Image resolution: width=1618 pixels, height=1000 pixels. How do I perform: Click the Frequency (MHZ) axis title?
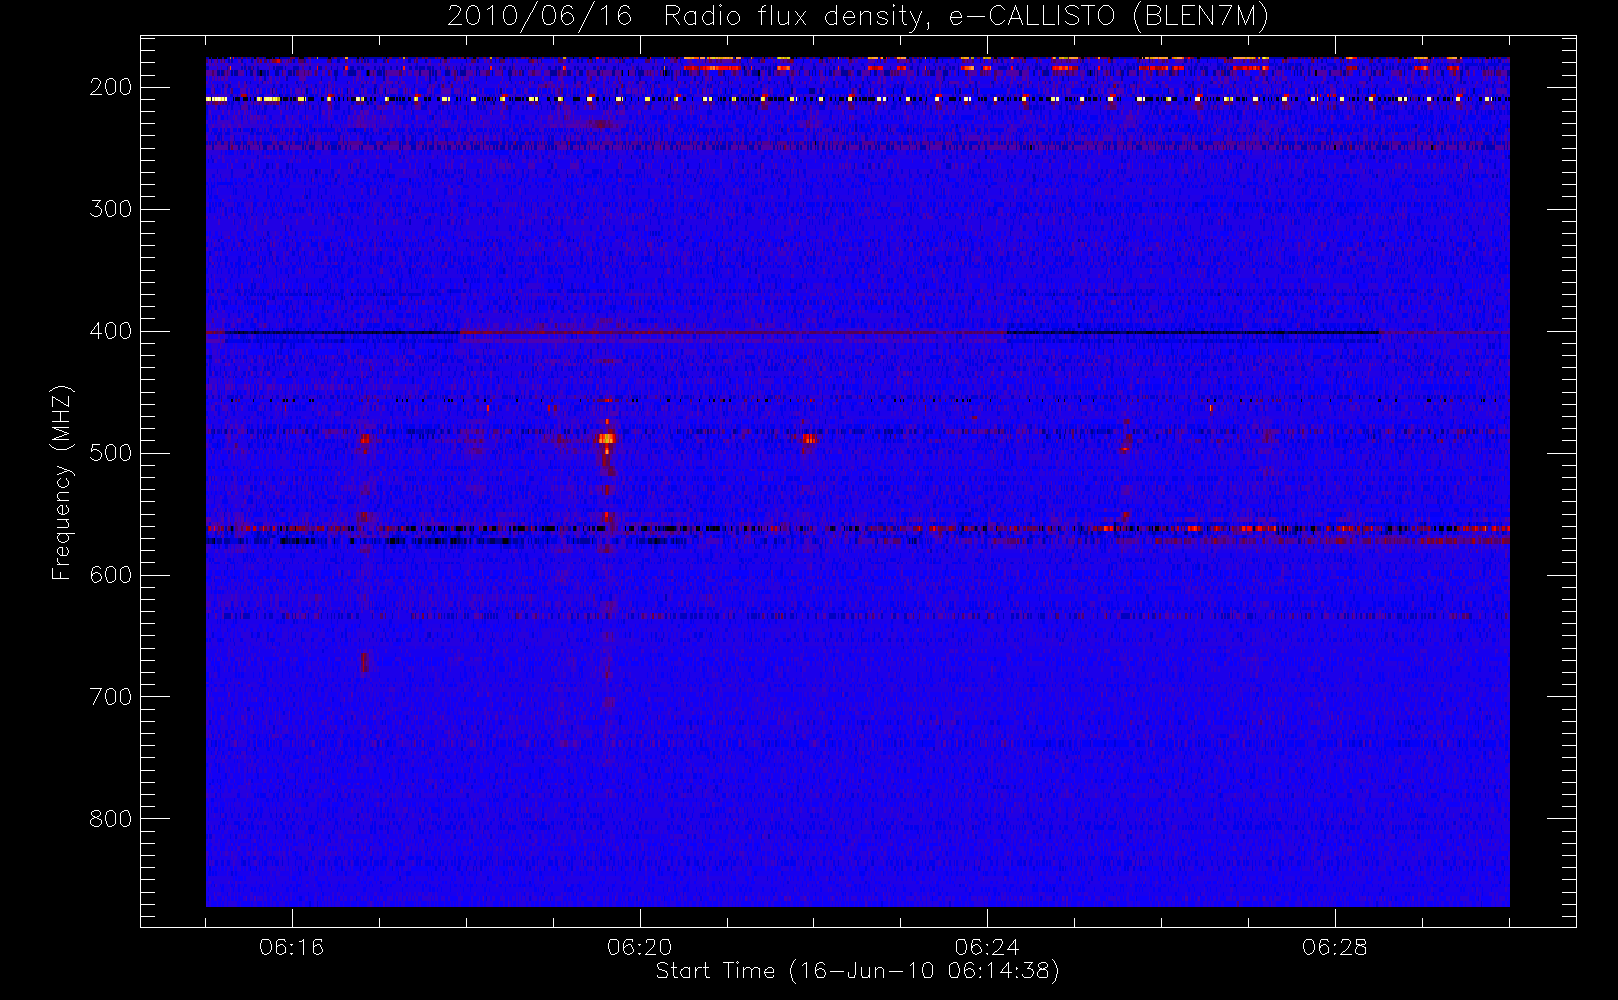(62, 482)
